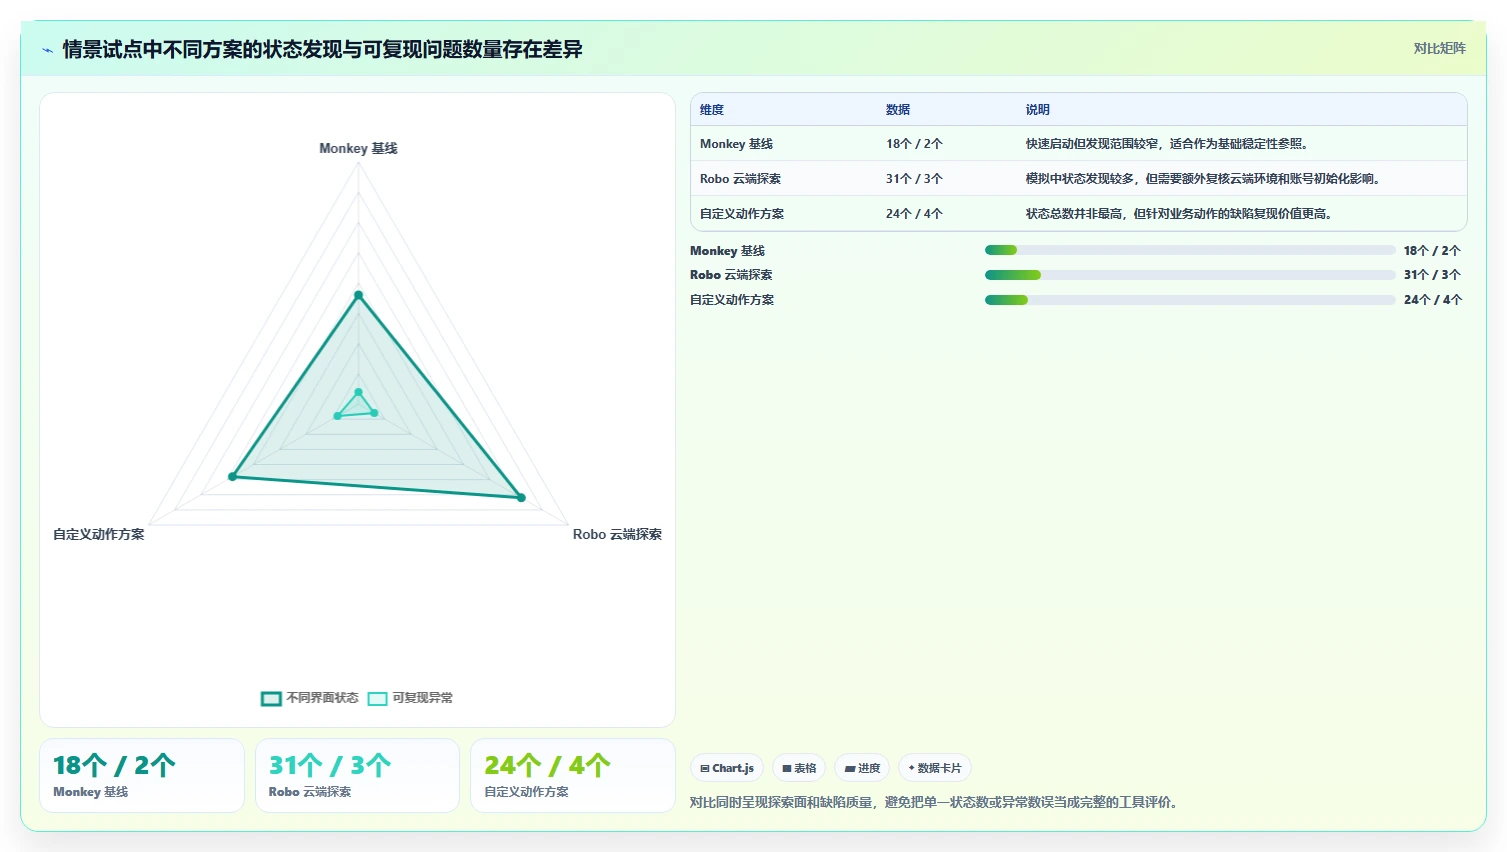
Task: Click the description starting 模拟中状态发现较多
Action: pyautogui.click(x=1203, y=179)
